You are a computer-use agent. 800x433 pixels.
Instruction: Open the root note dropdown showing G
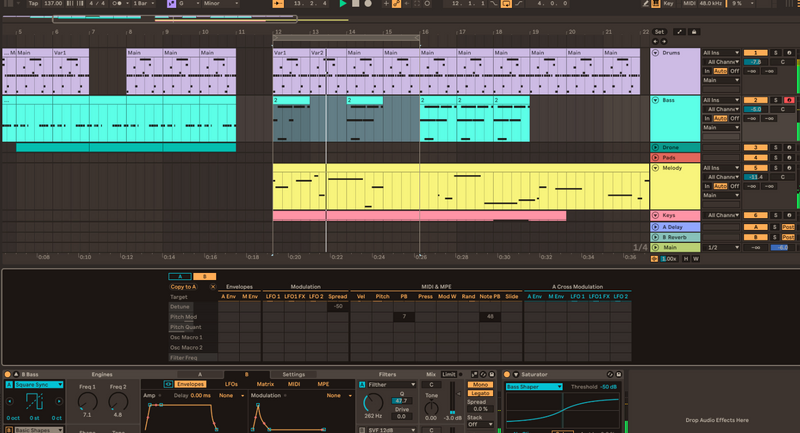188,4
